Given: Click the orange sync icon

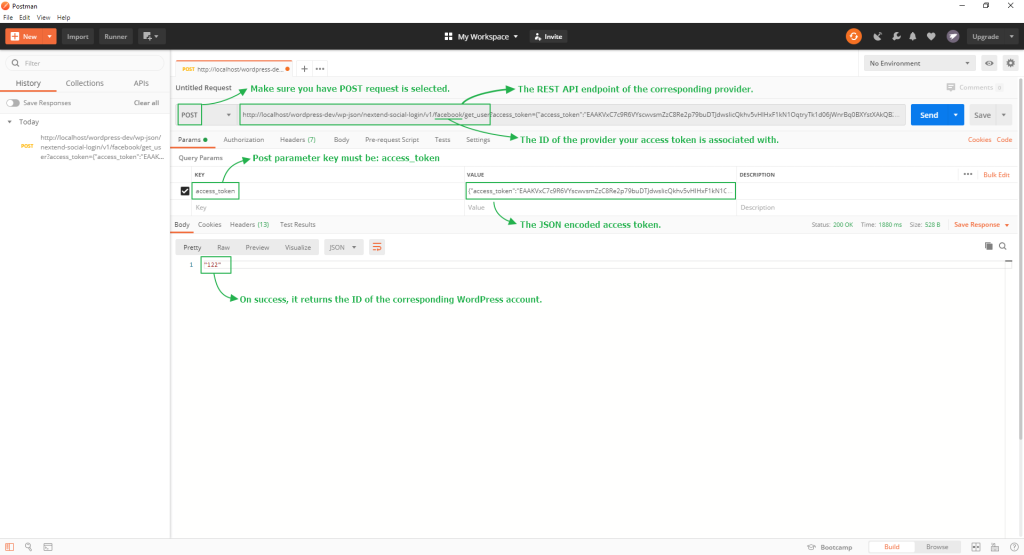Looking at the screenshot, I should (854, 37).
